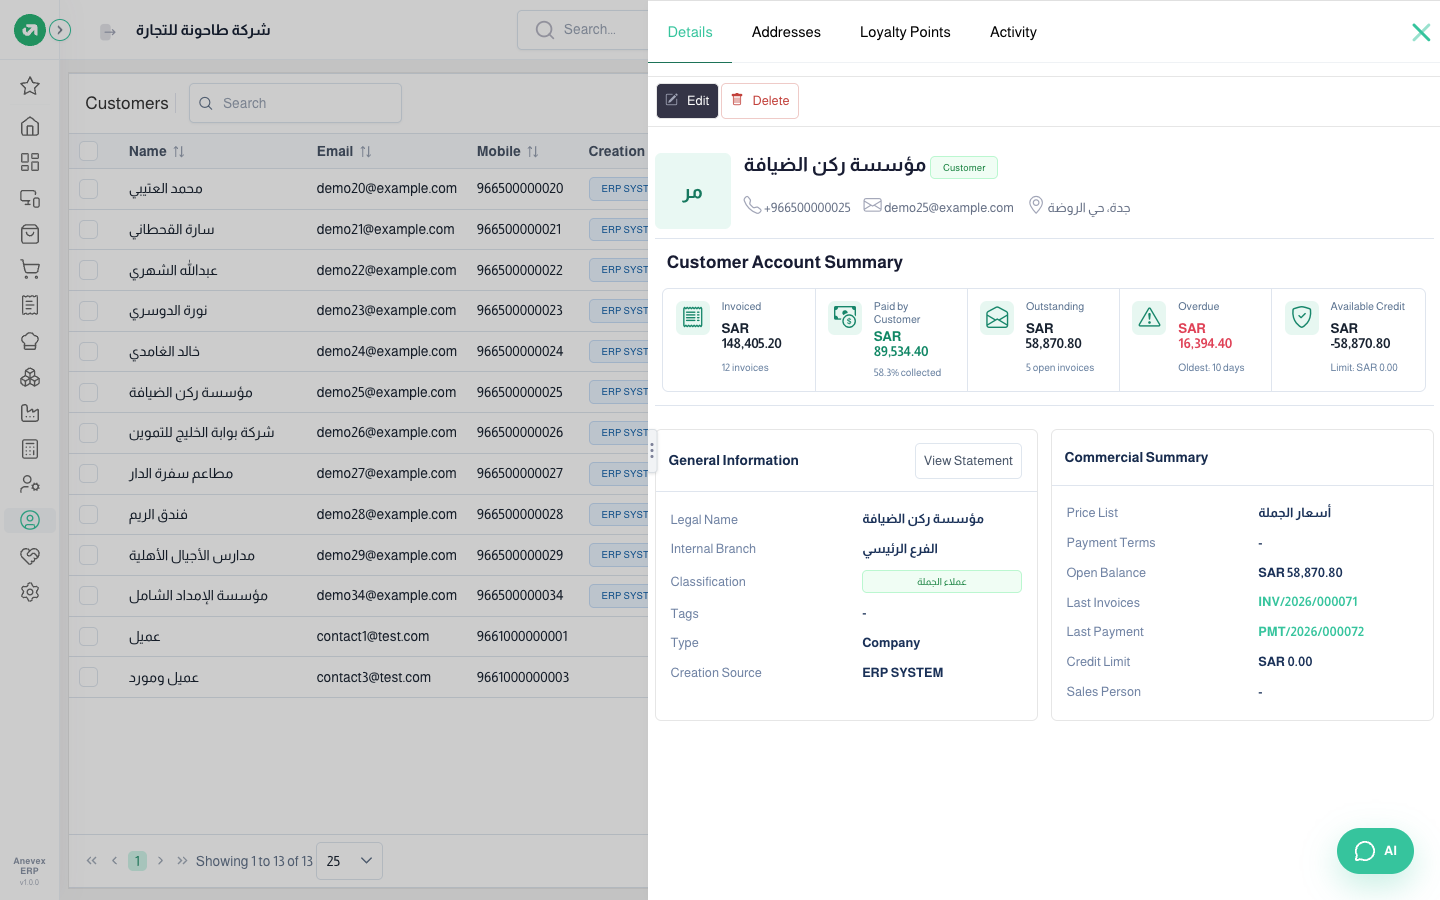Go to next page arrow in pagination
The image size is (1440, 900).
click(160, 861)
